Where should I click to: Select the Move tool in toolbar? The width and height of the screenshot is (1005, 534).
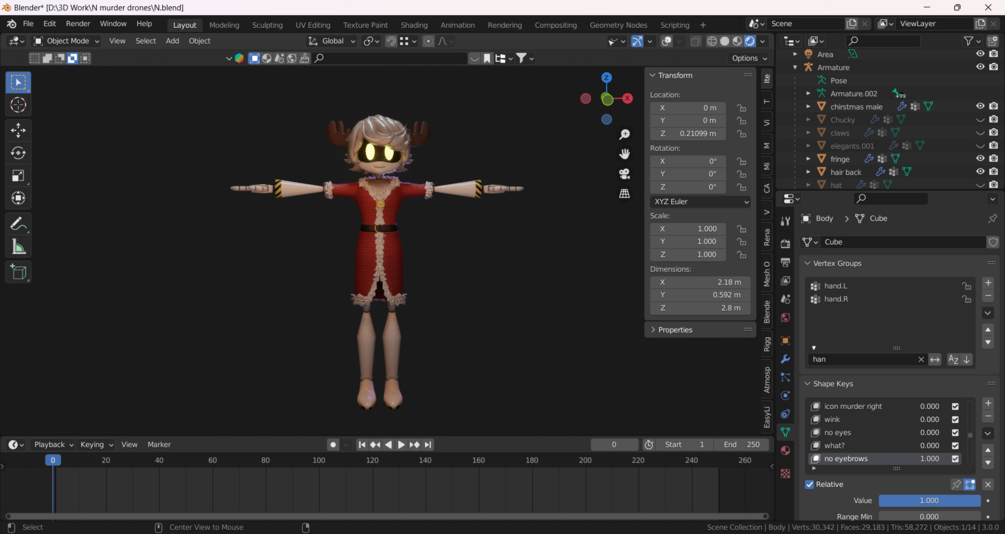coord(18,130)
